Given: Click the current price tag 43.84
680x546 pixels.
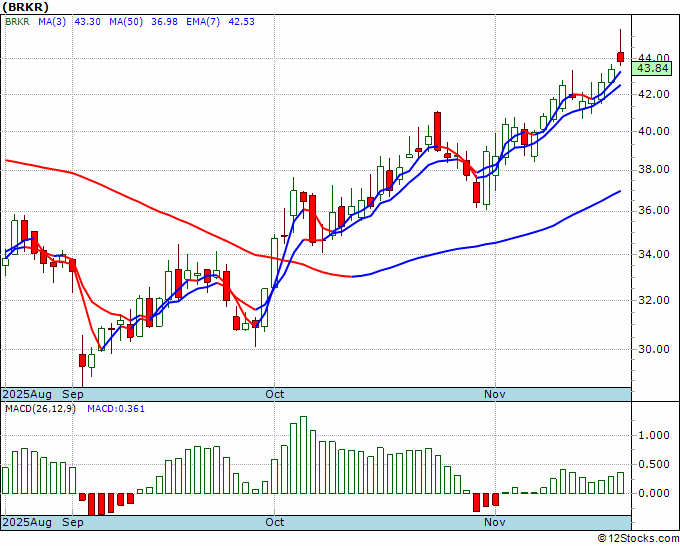Looking at the screenshot, I should 652,69.
